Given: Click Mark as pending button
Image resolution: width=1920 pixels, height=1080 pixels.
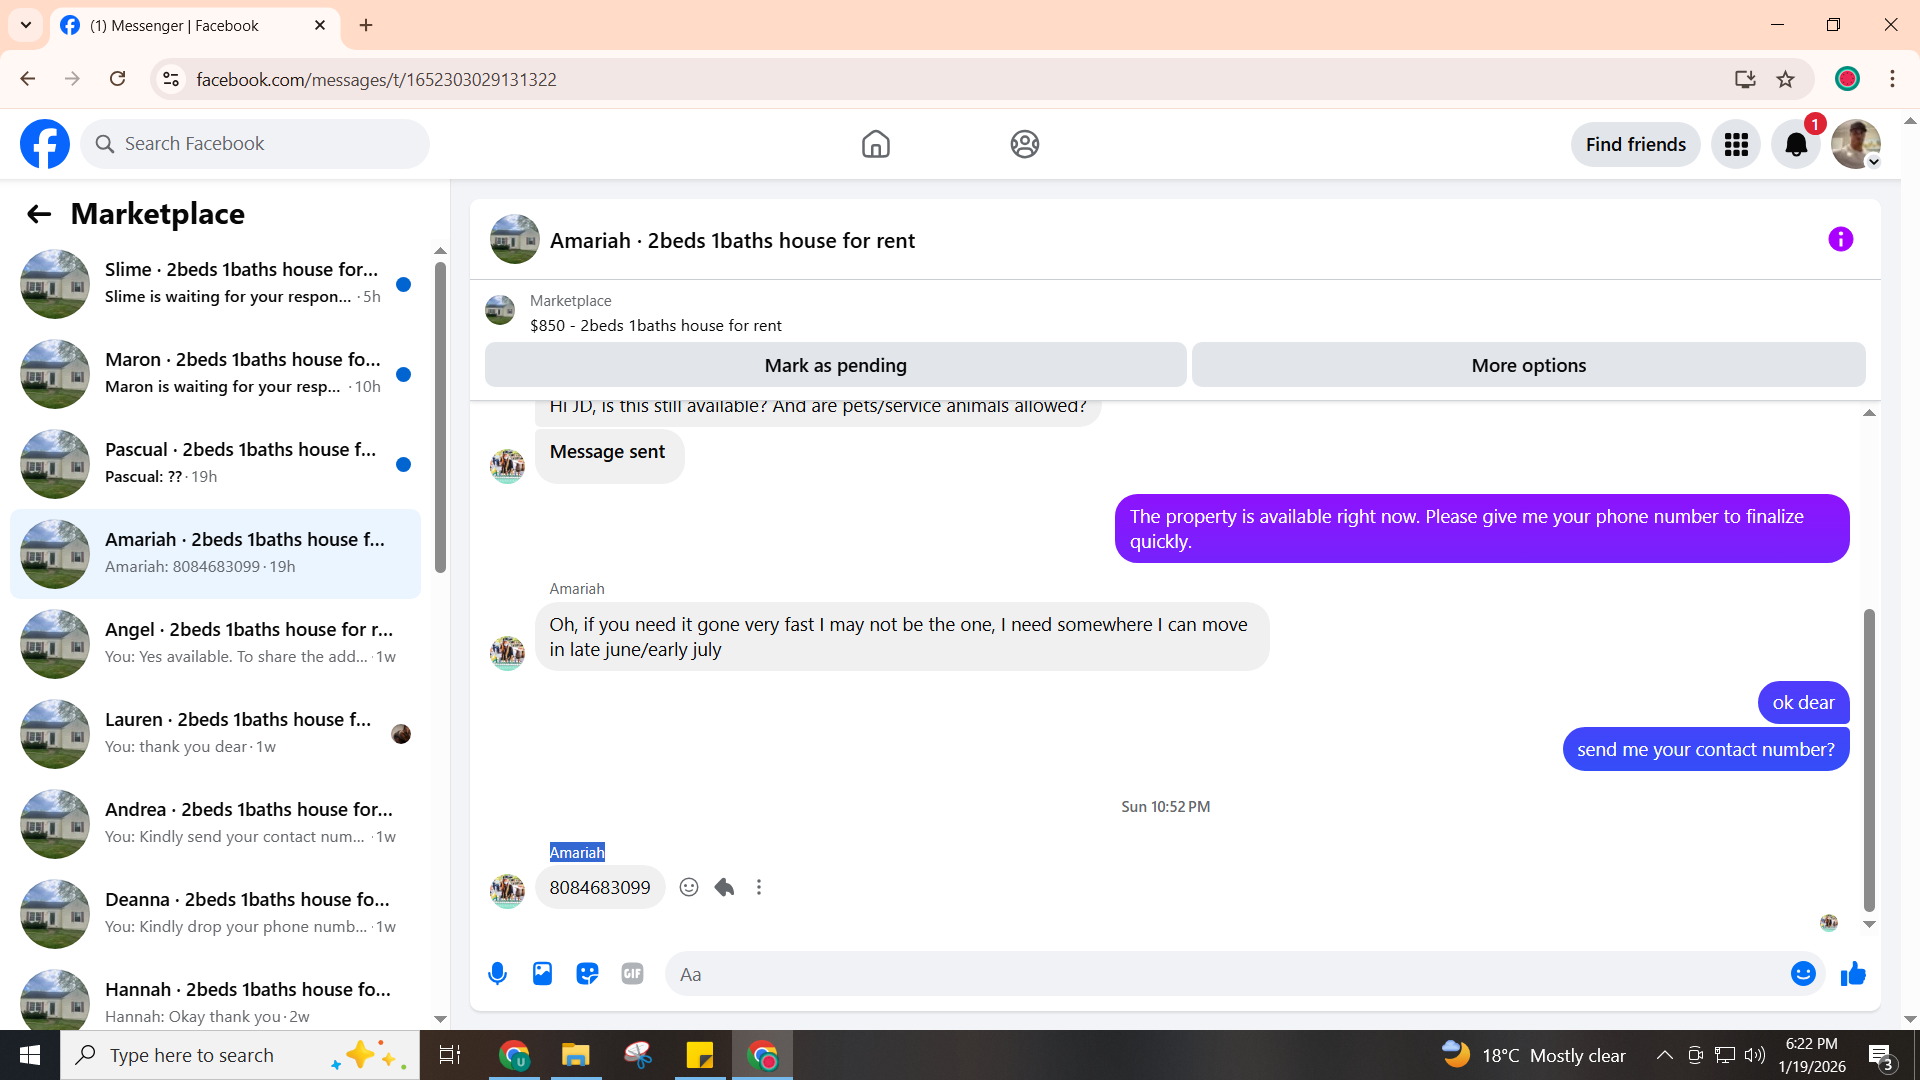Looking at the screenshot, I should [835, 366].
